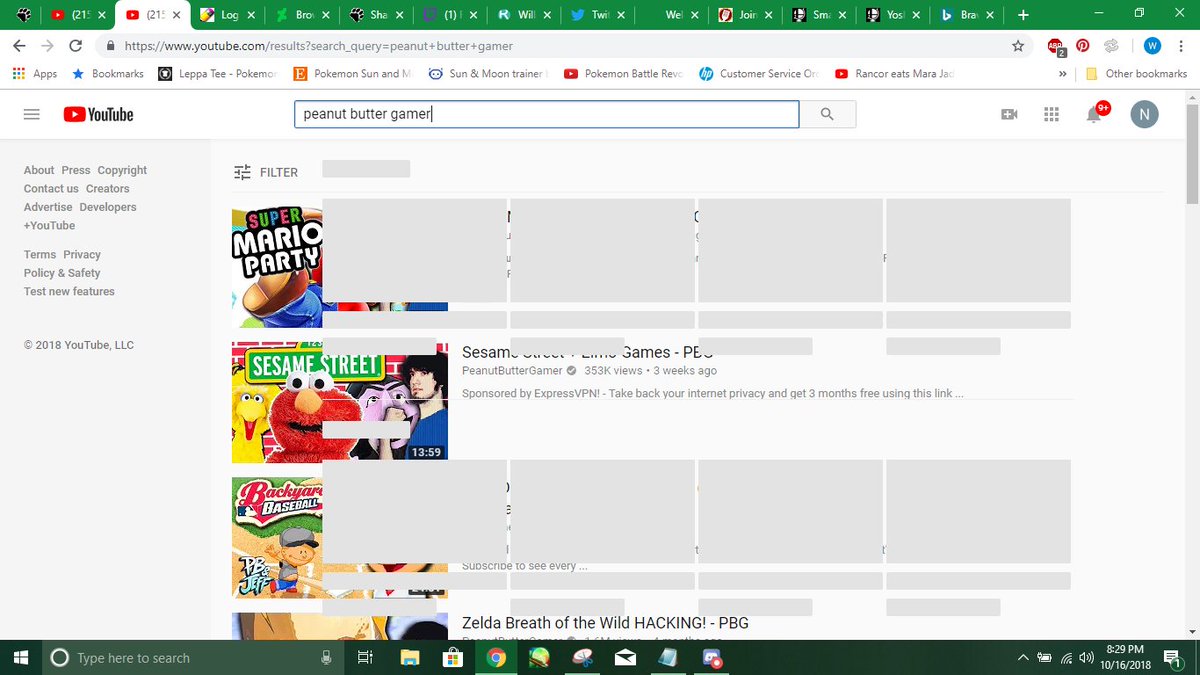Switch to the Bro tab
Screen dimensions: 1200x675
pos(303,15)
